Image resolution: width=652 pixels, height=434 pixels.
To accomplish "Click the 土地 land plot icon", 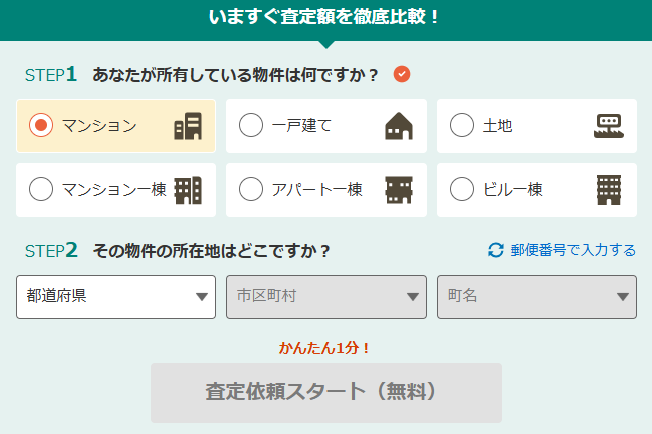I will tap(609, 126).
